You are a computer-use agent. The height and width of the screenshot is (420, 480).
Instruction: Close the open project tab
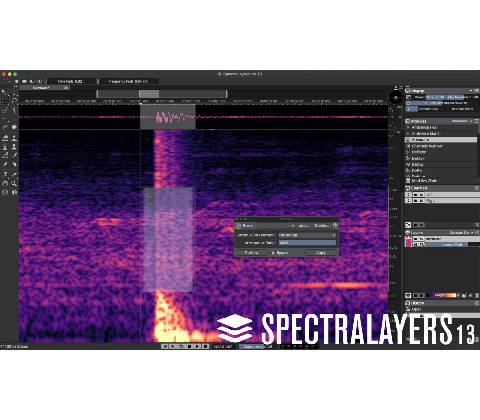(x=66, y=88)
